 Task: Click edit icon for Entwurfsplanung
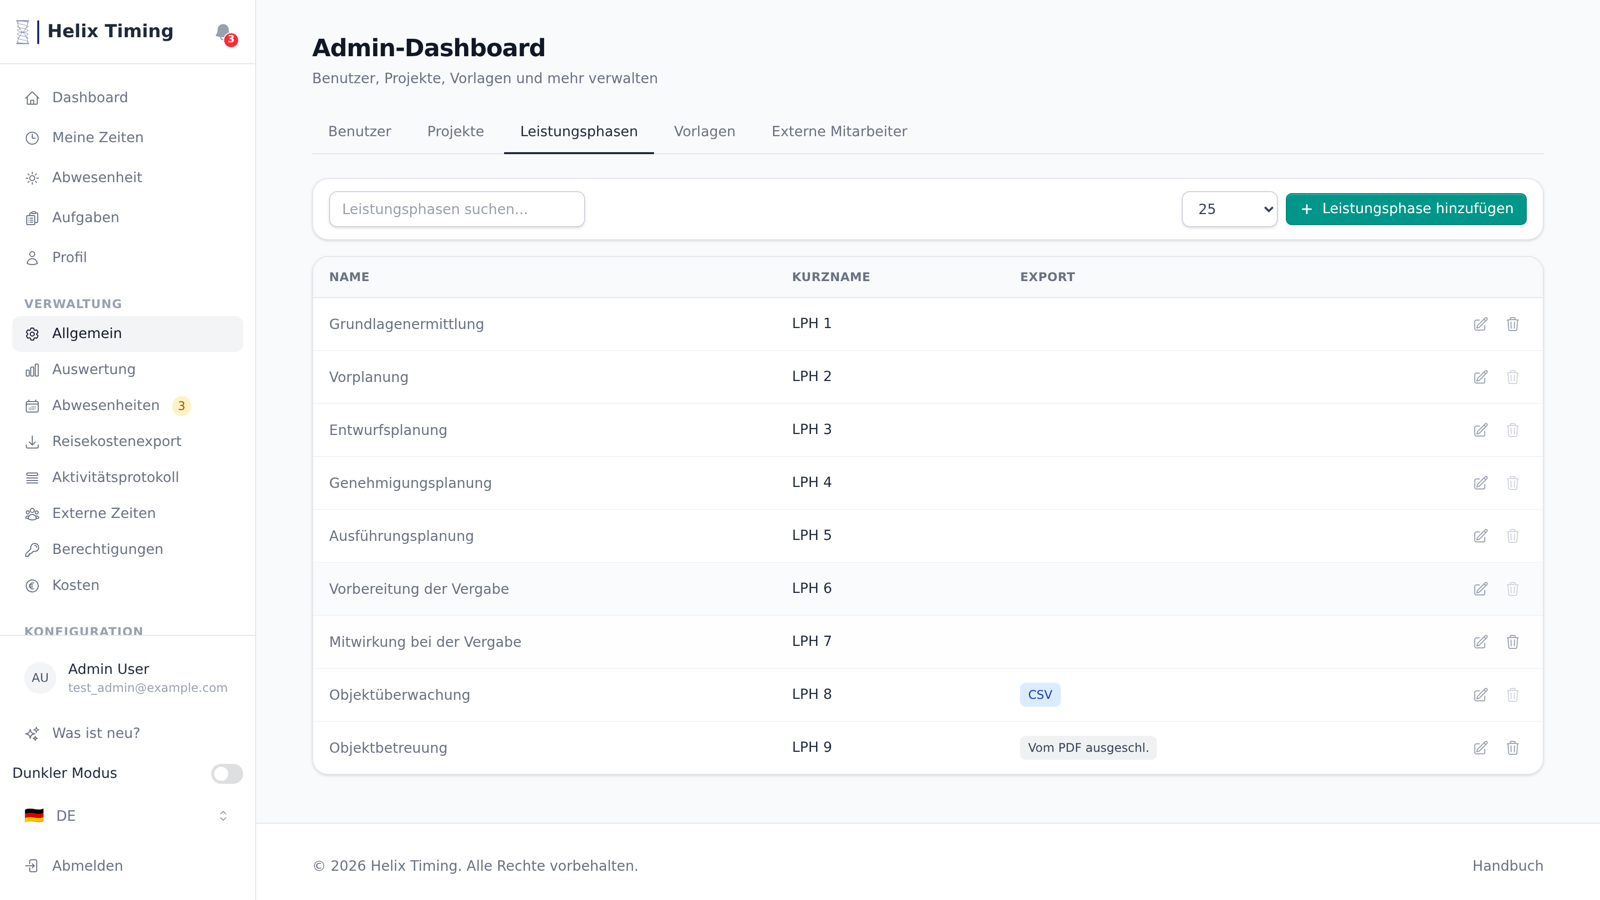point(1480,430)
